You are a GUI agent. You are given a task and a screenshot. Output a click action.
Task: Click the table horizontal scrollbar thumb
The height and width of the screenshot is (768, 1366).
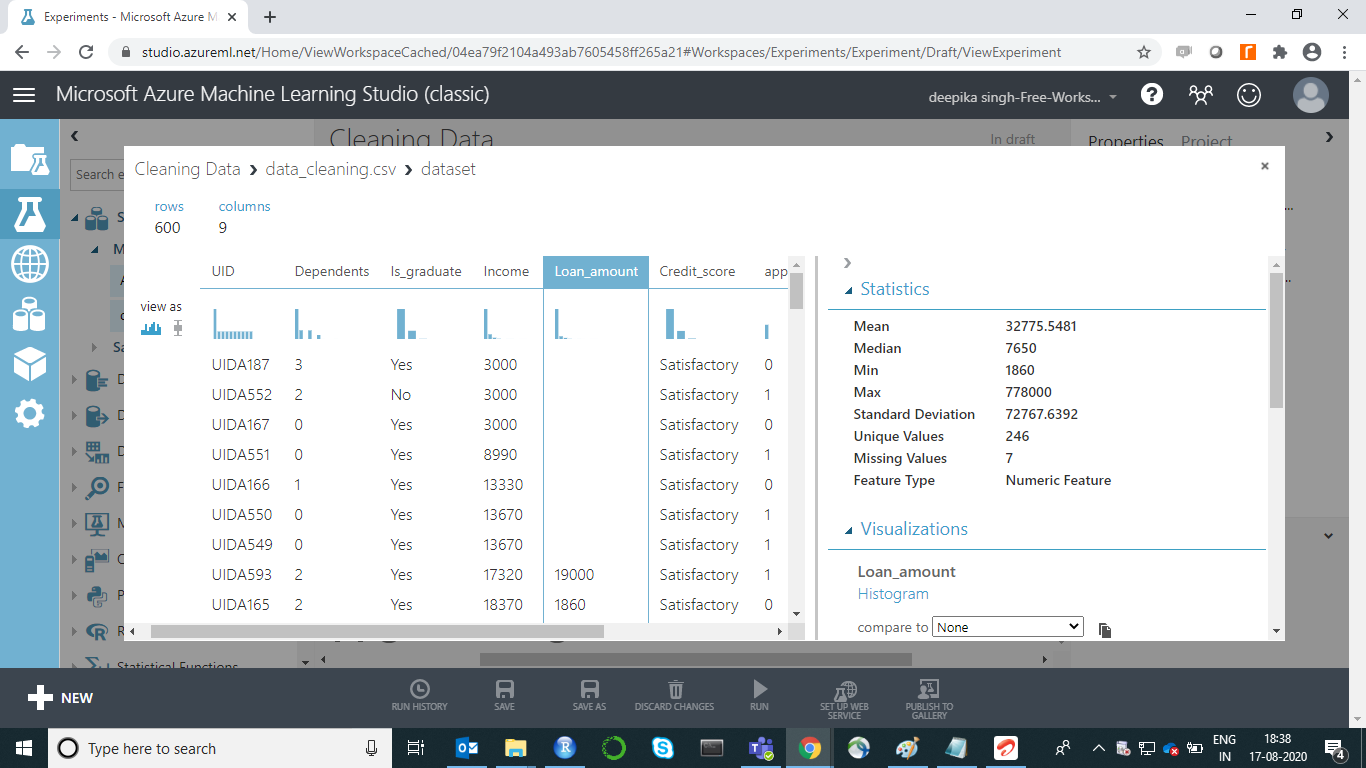(377, 632)
